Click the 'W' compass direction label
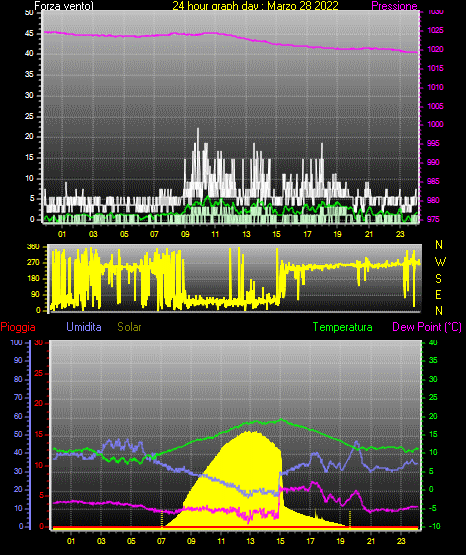Image resolution: width=466 pixels, height=555 pixels. pyautogui.click(x=440, y=262)
